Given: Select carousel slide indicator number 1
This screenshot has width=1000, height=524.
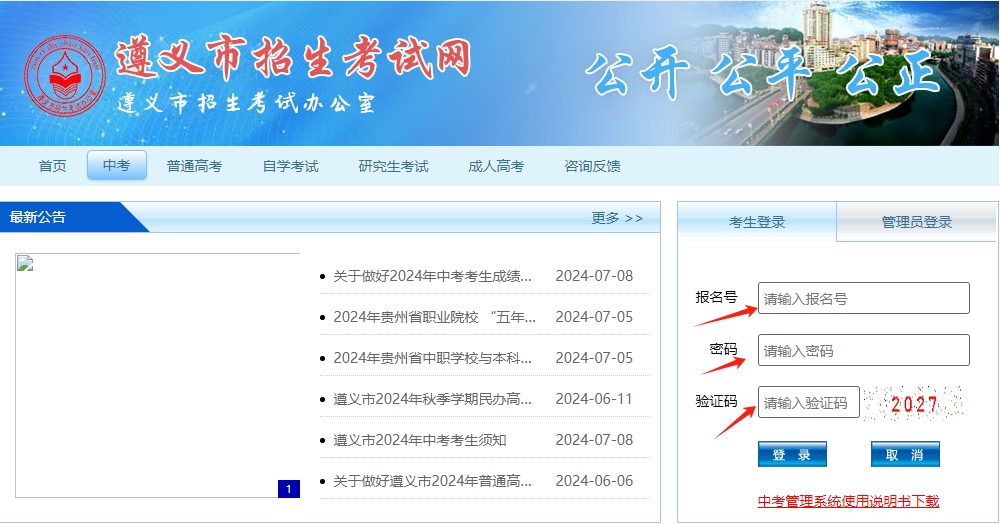Looking at the screenshot, I should coord(288,489).
